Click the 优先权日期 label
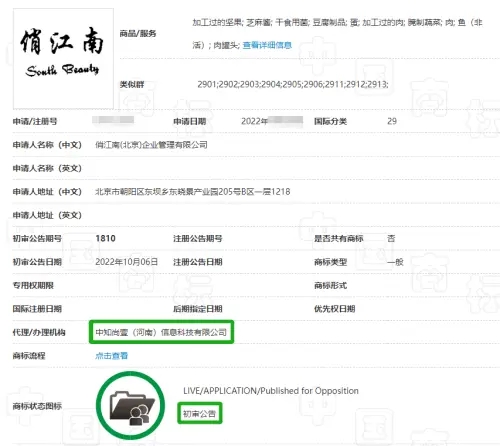Screen dimensions: 500x446 coord(334,309)
